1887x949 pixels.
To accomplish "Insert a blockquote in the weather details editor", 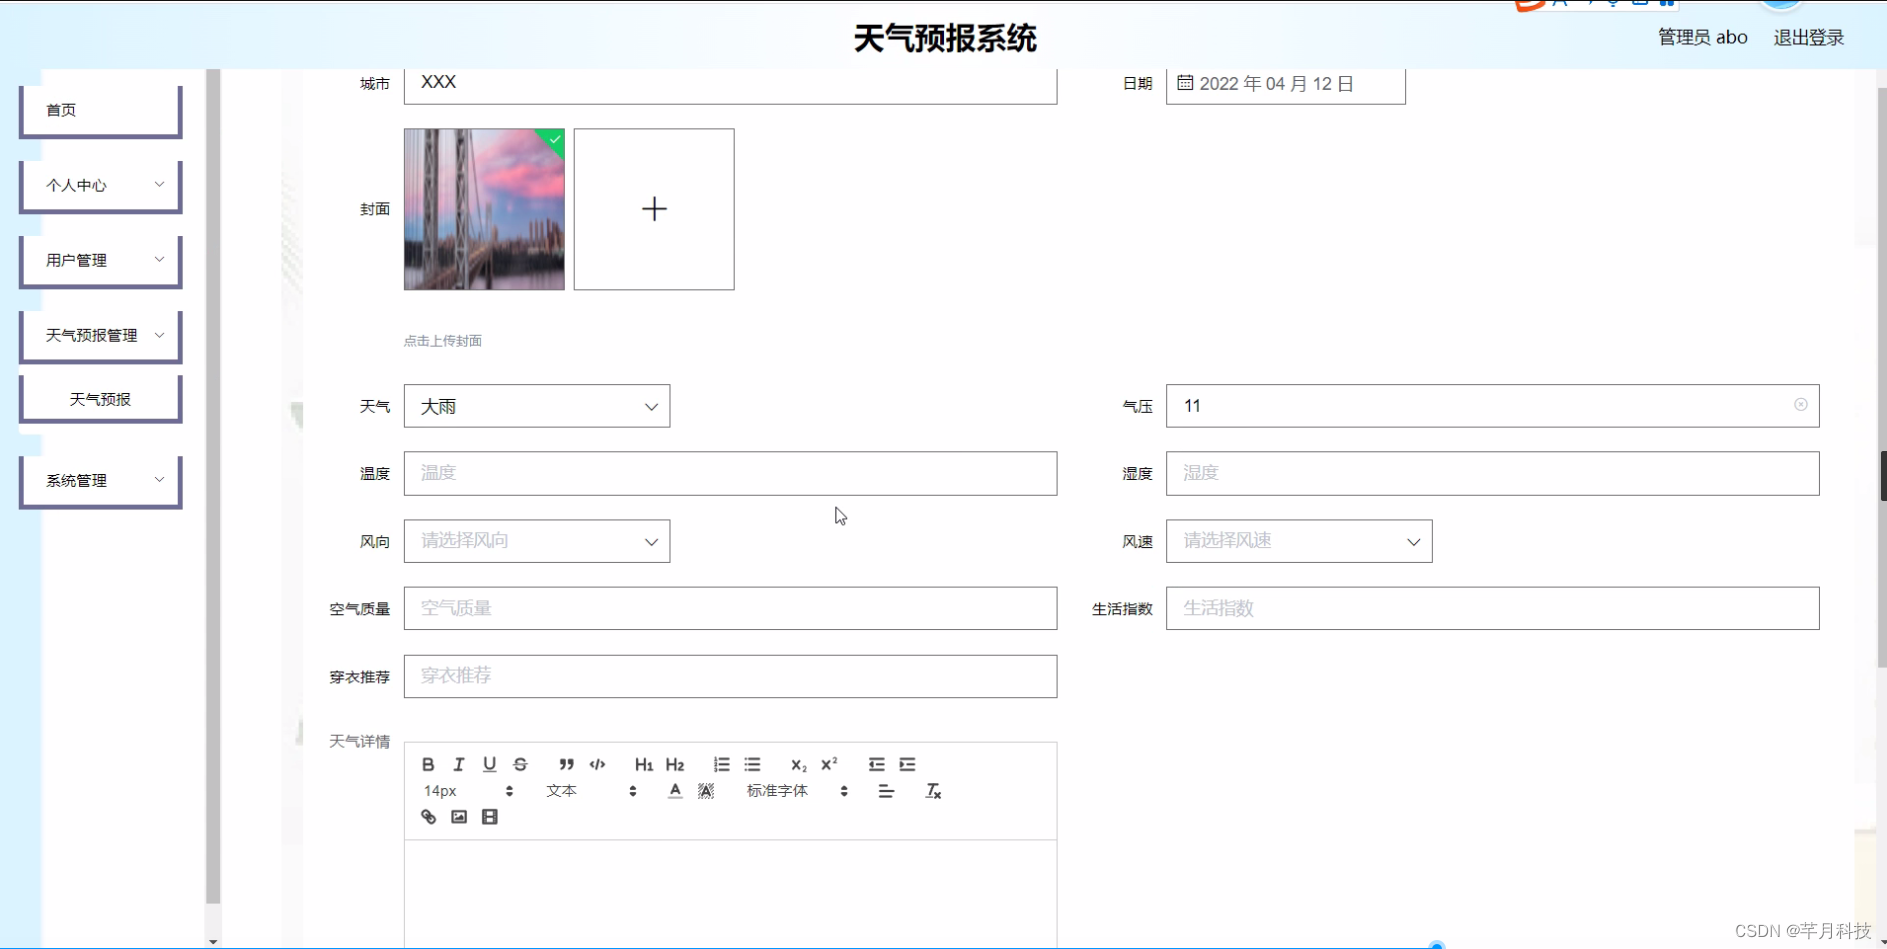I will click(566, 764).
